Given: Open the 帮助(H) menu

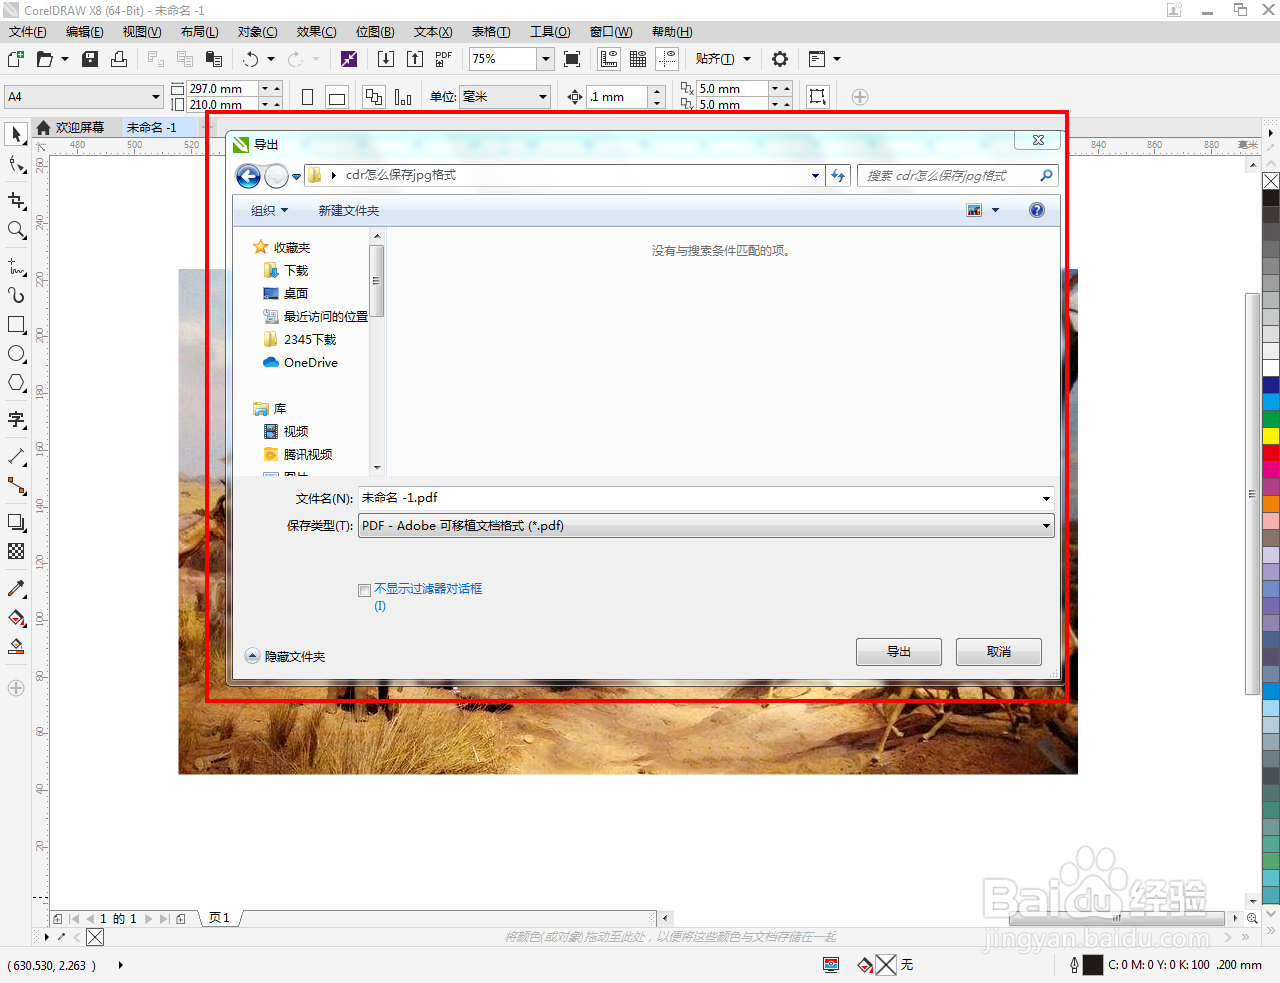Looking at the screenshot, I should [672, 32].
